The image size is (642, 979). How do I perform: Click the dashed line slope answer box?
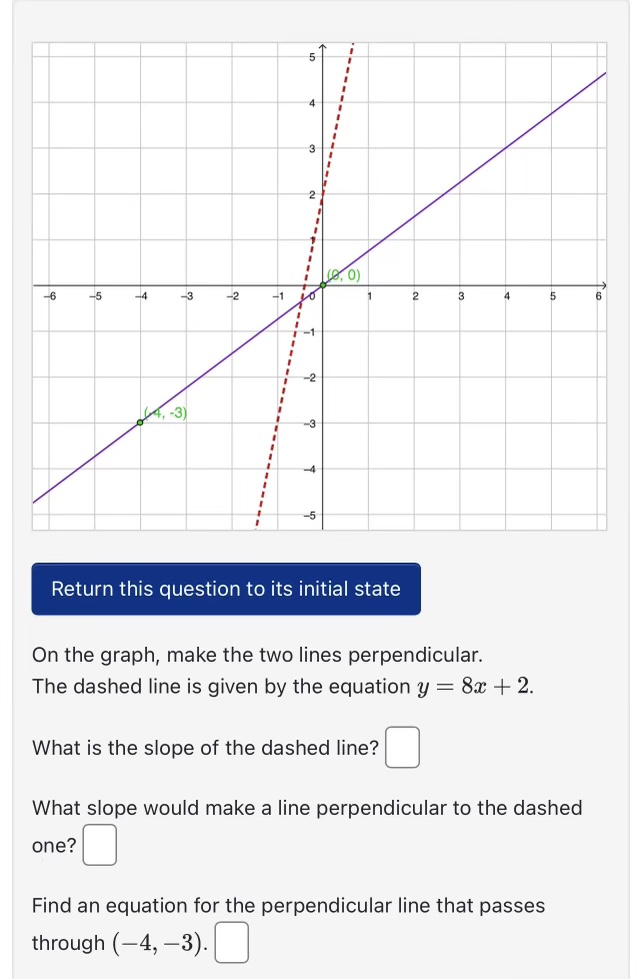(402, 747)
